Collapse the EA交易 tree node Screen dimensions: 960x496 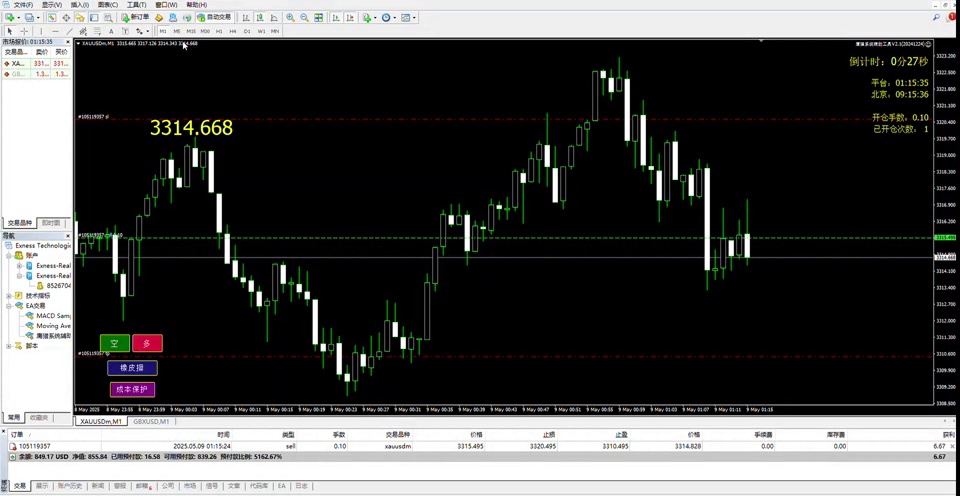[10, 305]
